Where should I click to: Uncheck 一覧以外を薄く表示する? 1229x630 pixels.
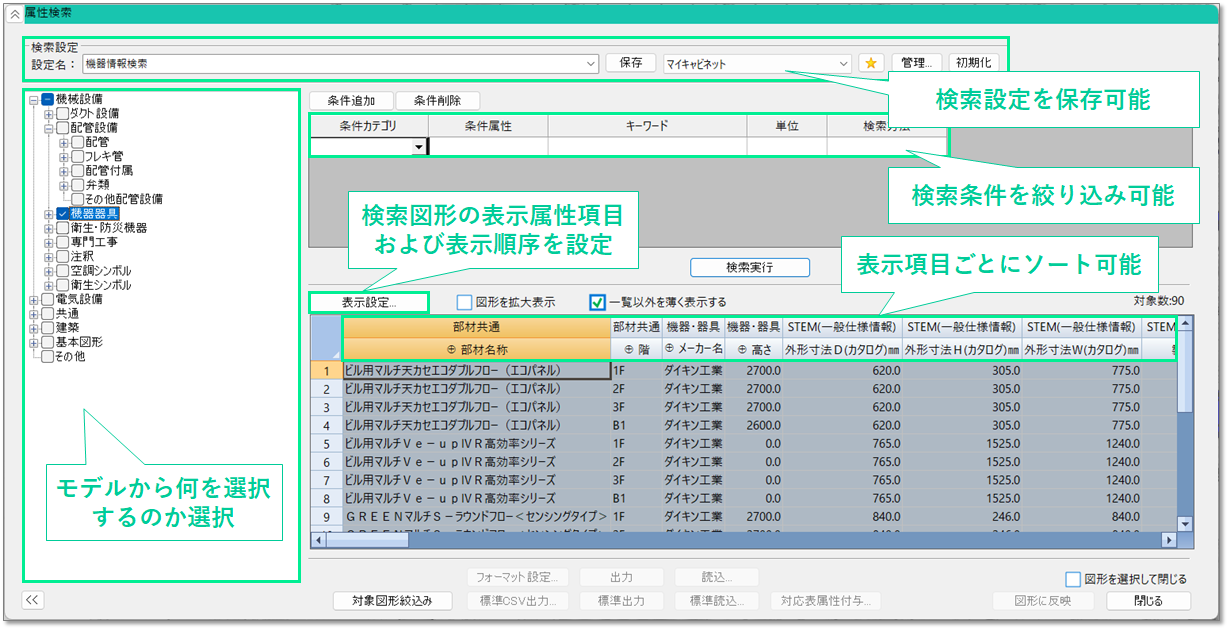tap(597, 302)
